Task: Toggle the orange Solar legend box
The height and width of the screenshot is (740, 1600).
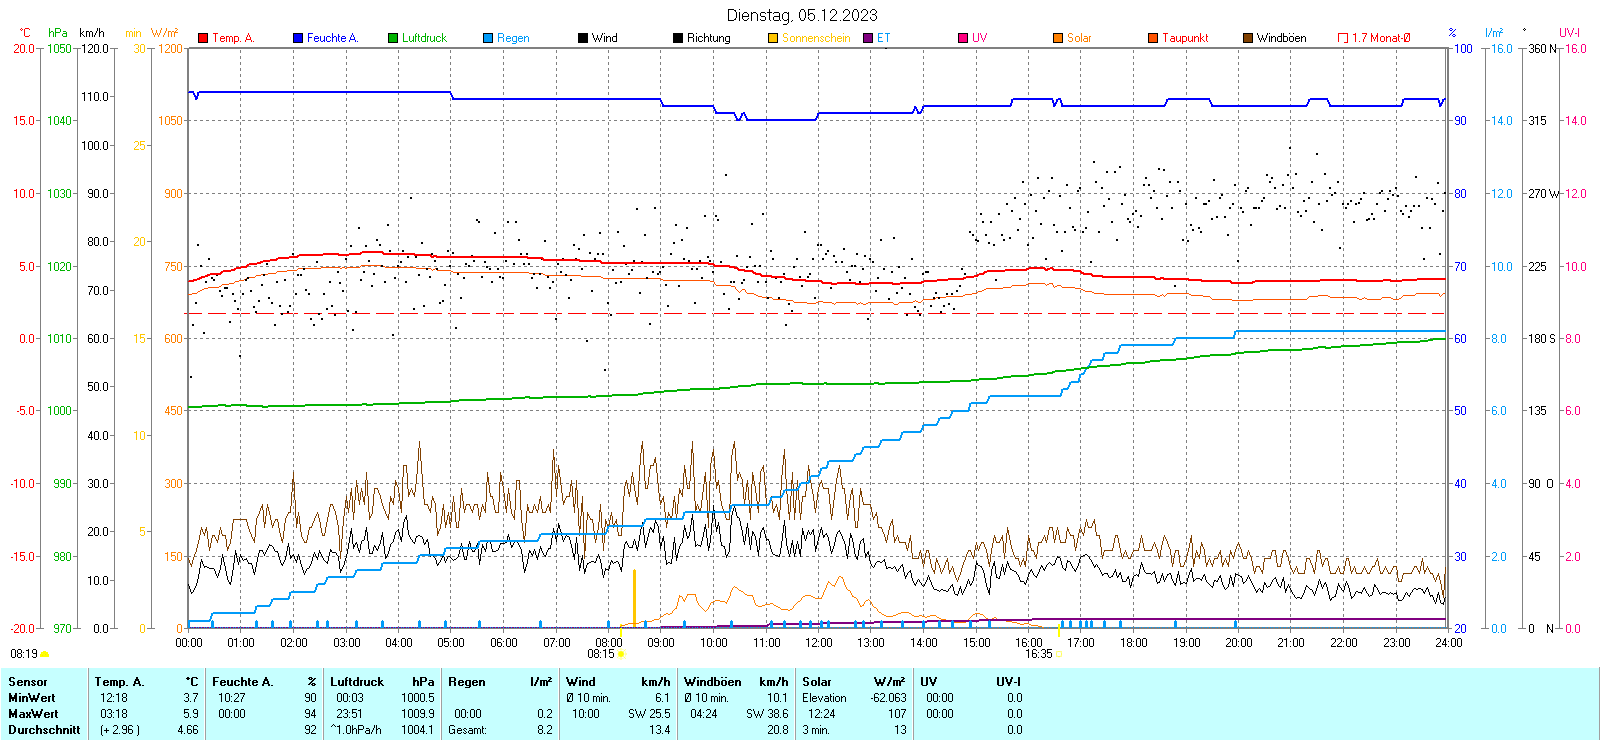Action: 1058,38
